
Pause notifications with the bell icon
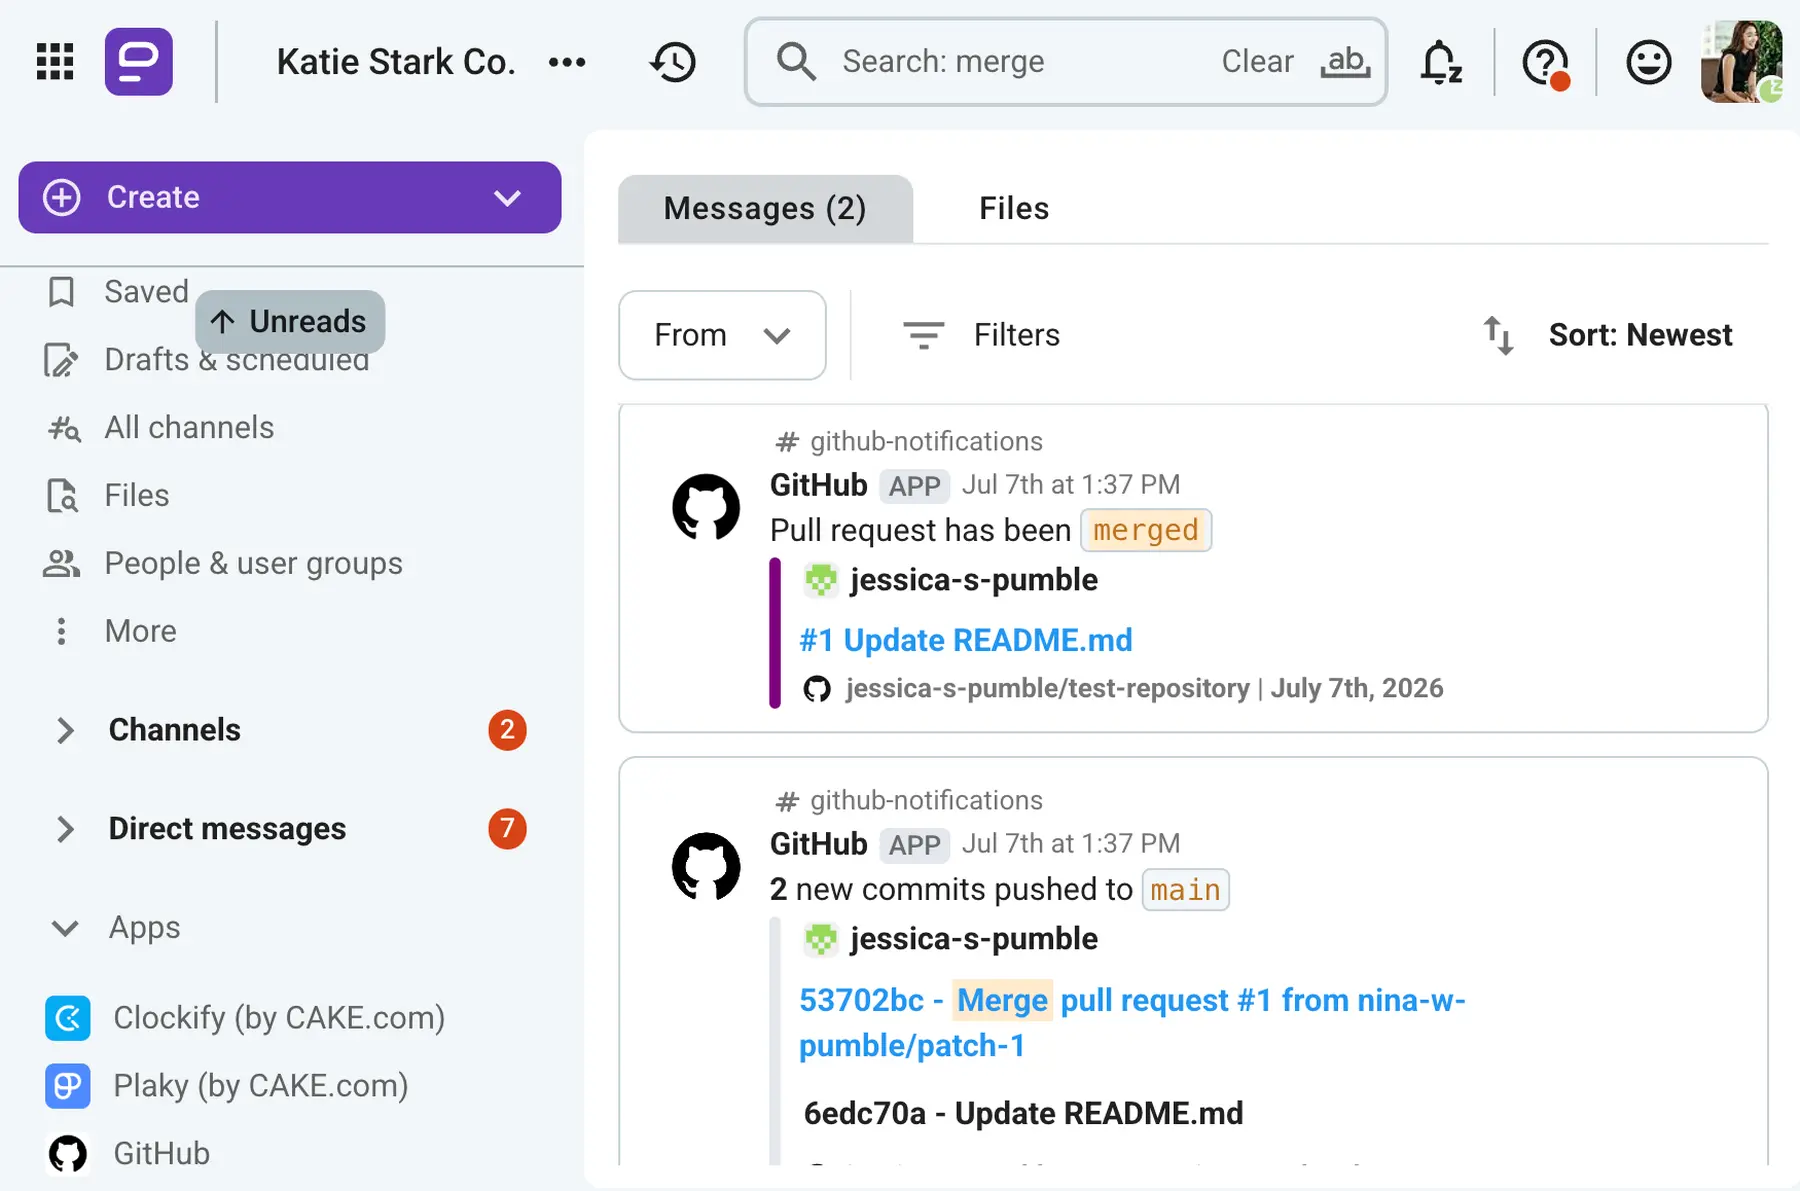coord(1441,62)
